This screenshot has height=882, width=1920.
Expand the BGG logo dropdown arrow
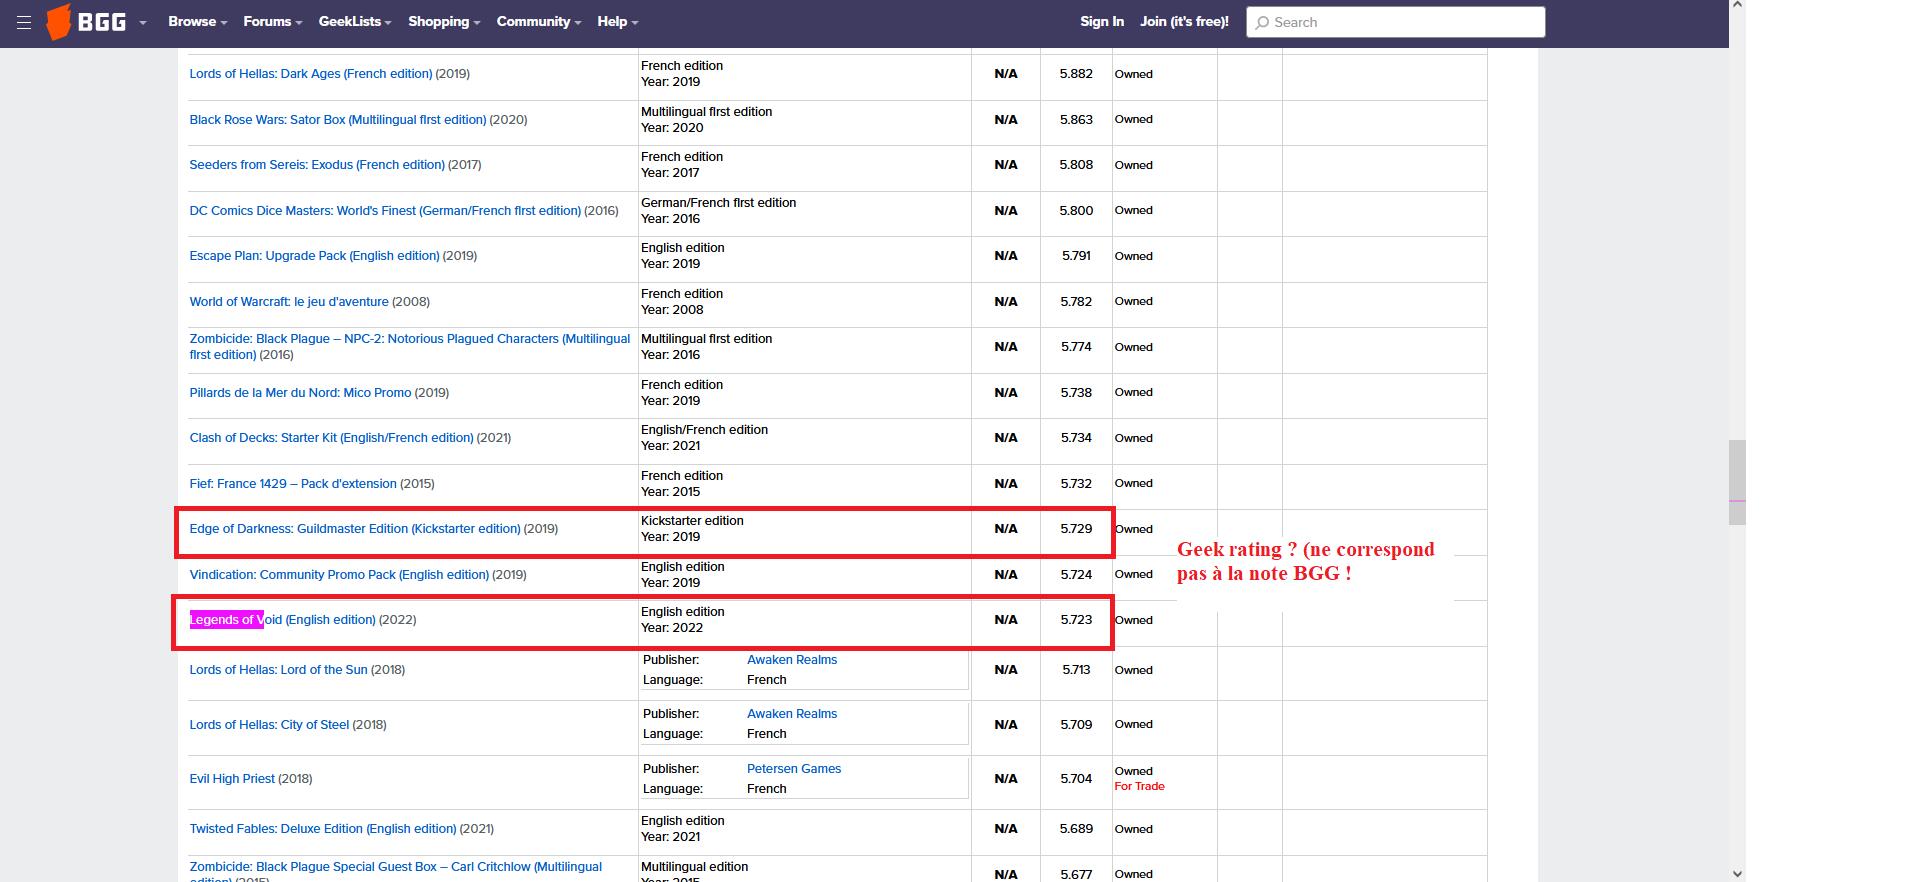143,23
